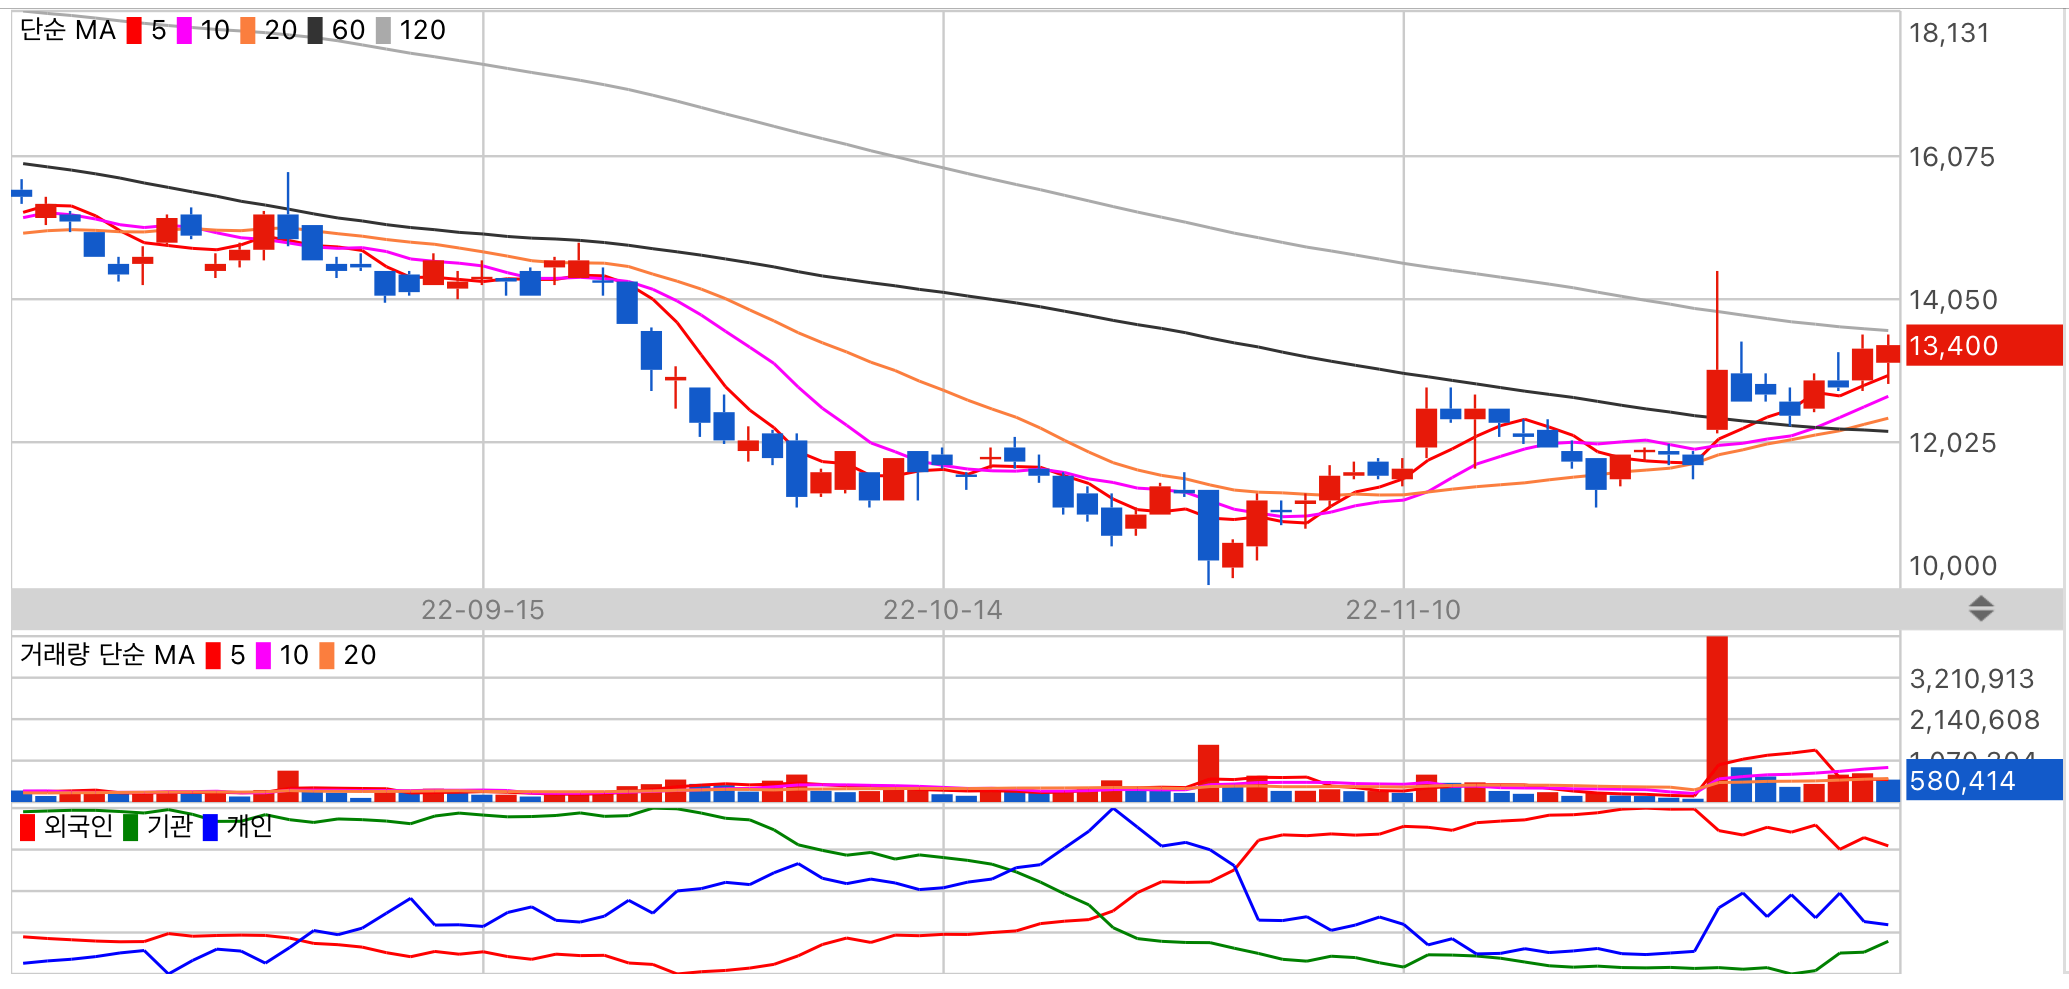Click the '단순 MA' legend label

point(68,30)
